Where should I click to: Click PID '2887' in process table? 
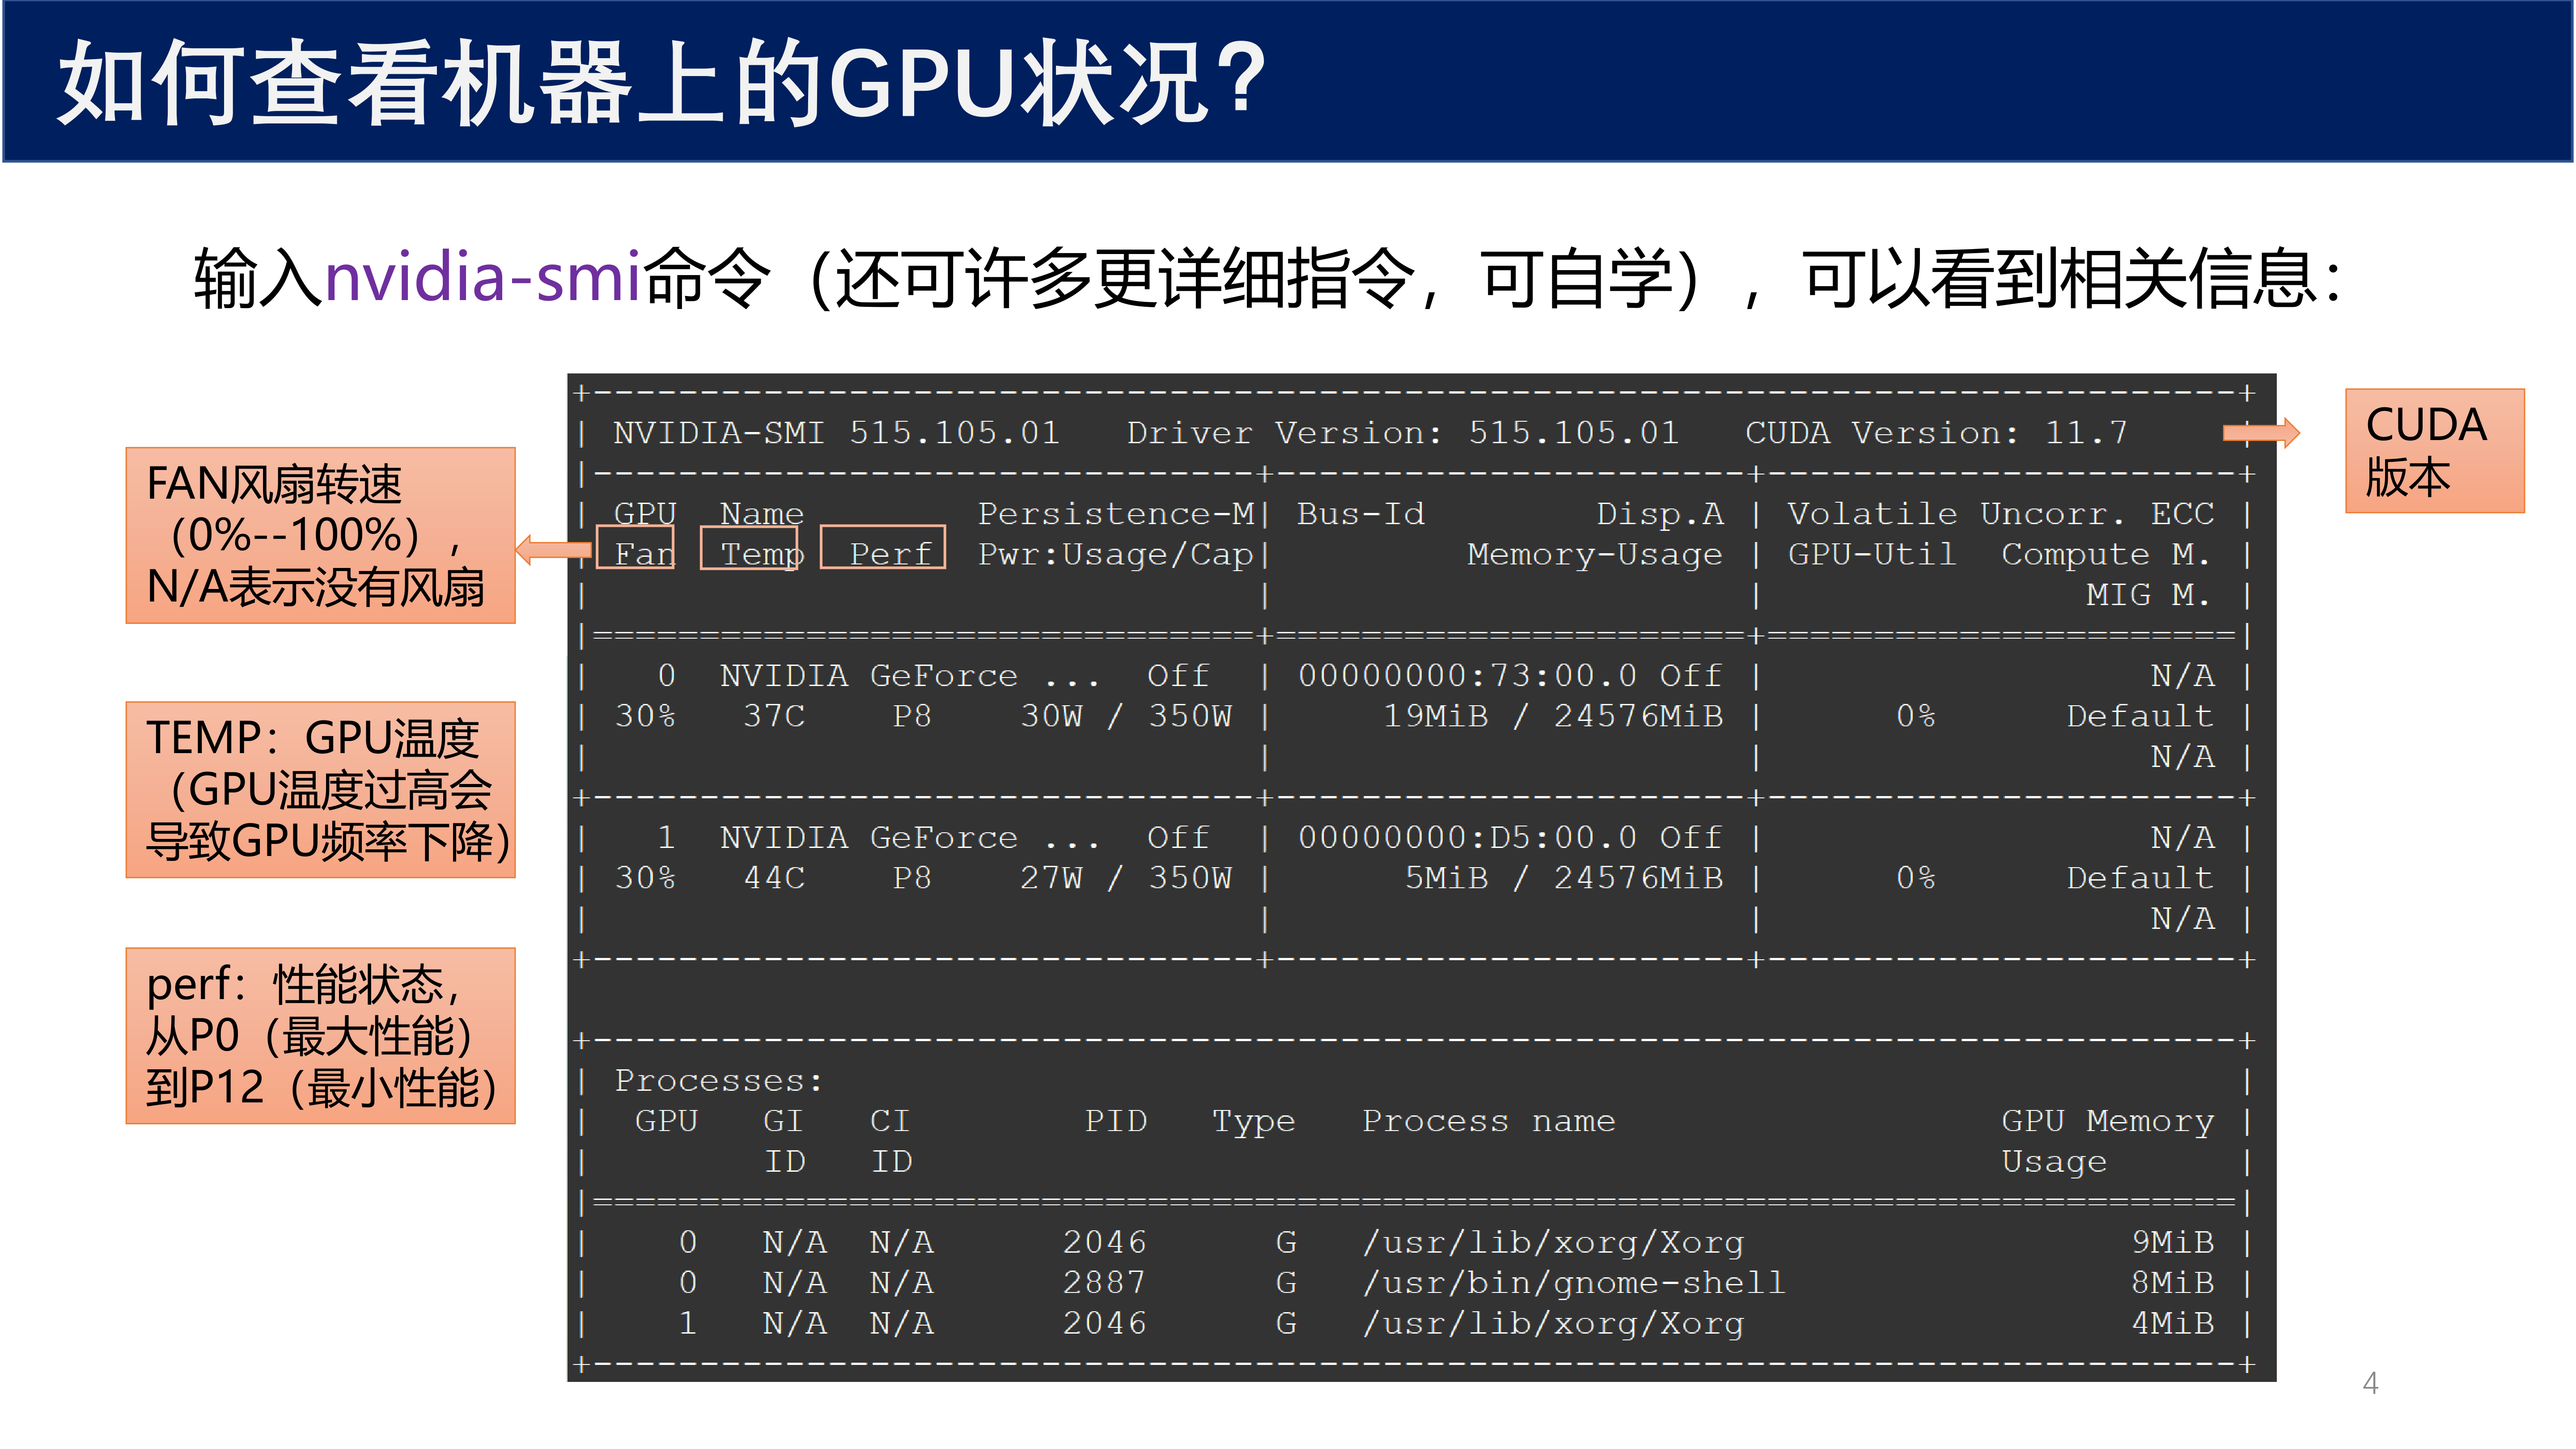(1105, 1283)
